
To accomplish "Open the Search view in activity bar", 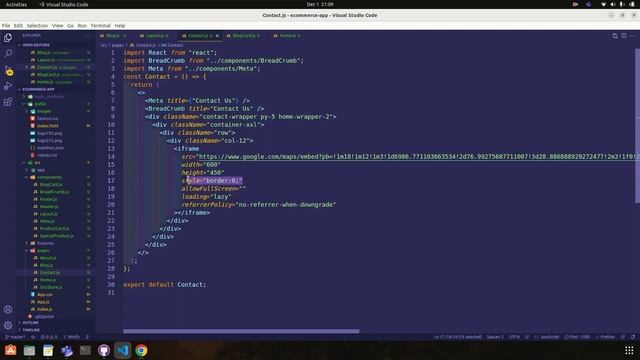I will point(8,53).
